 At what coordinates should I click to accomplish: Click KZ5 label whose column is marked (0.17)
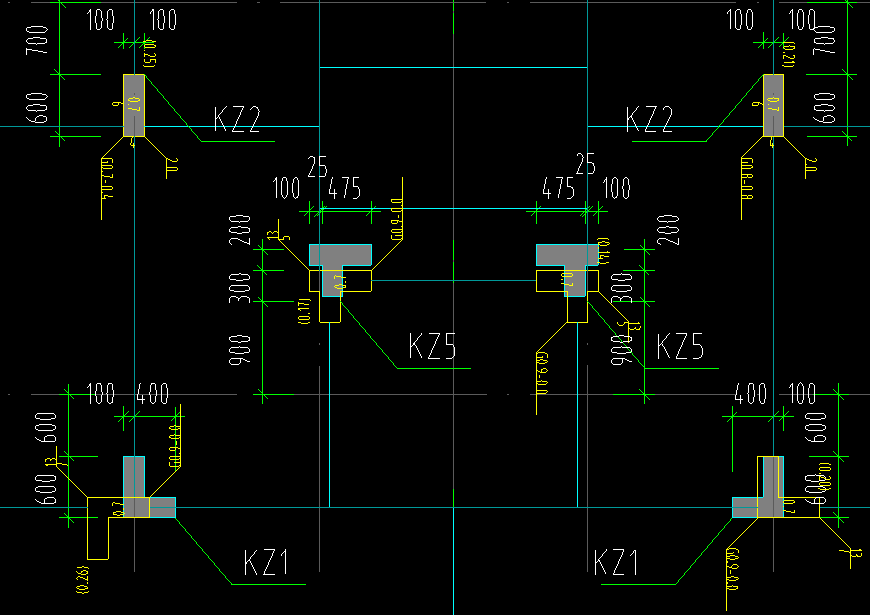[x=432, y=346]
